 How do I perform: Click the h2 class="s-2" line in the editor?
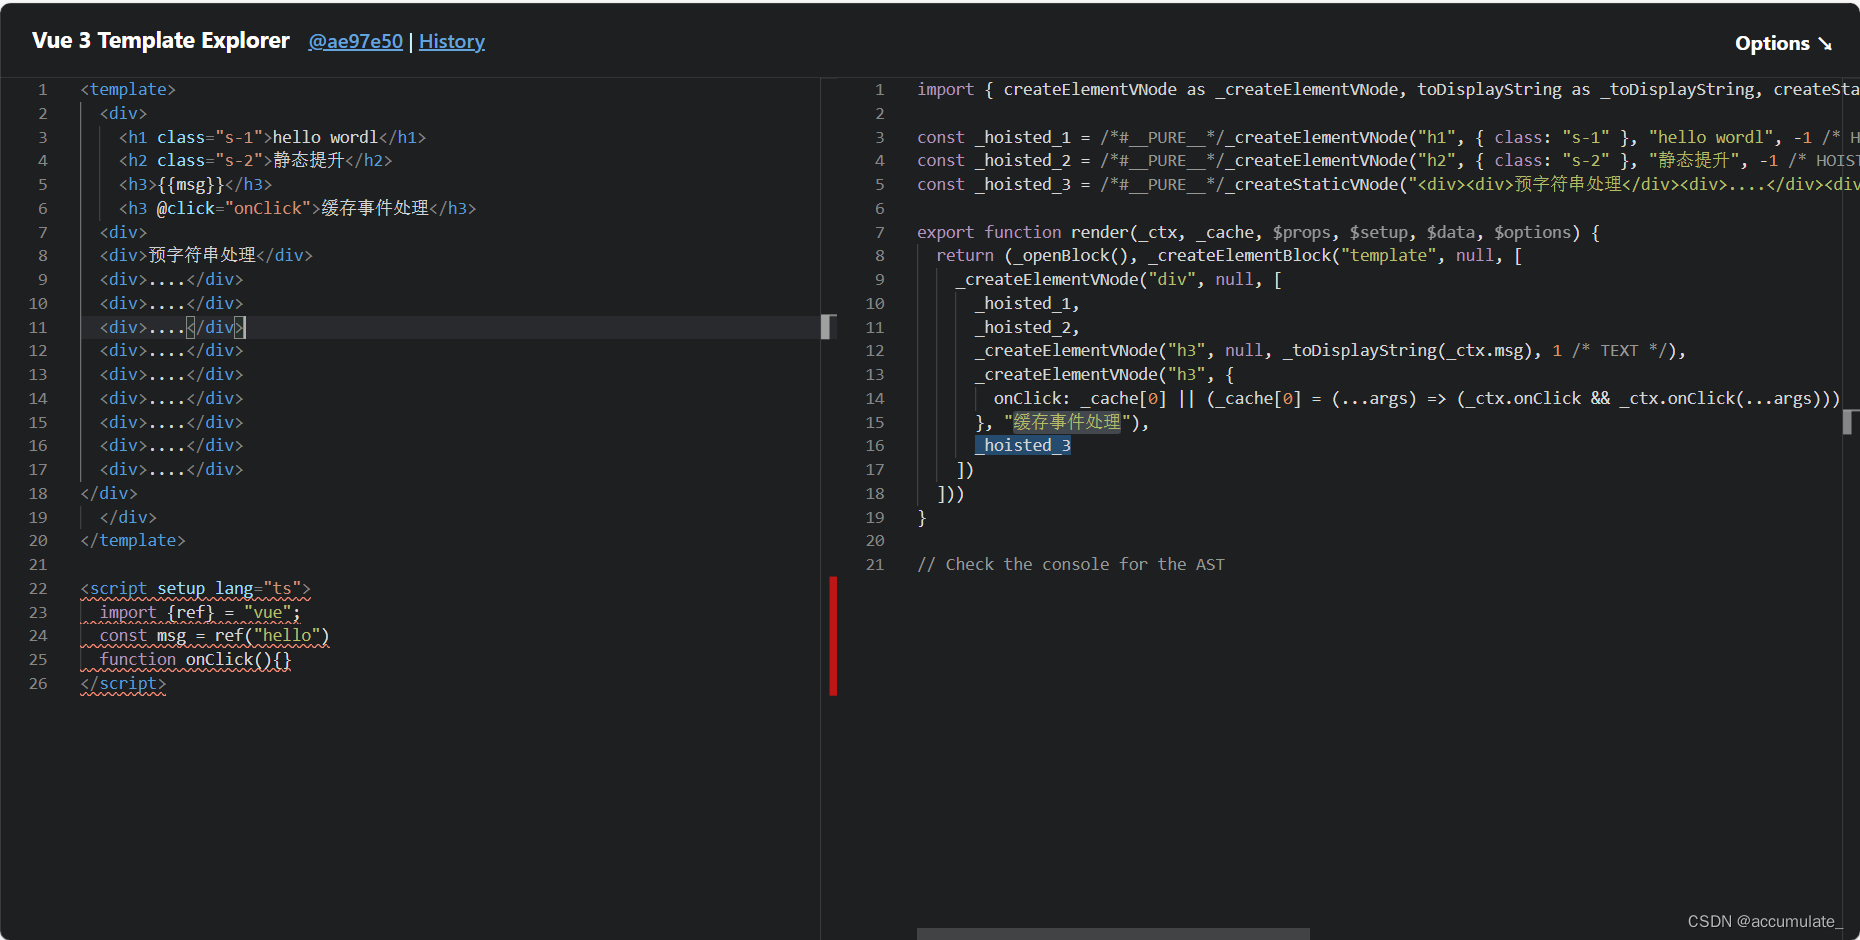(256, 160)
